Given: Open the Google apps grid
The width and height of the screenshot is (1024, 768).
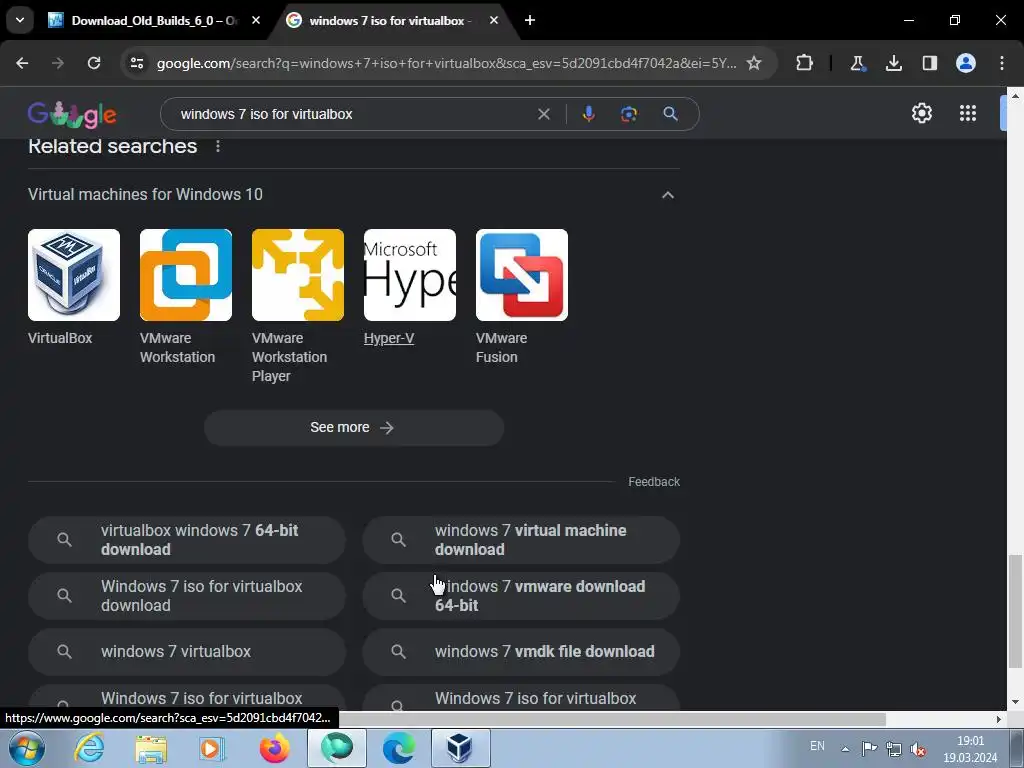Looking at the screenshot, I should (968, 114).
